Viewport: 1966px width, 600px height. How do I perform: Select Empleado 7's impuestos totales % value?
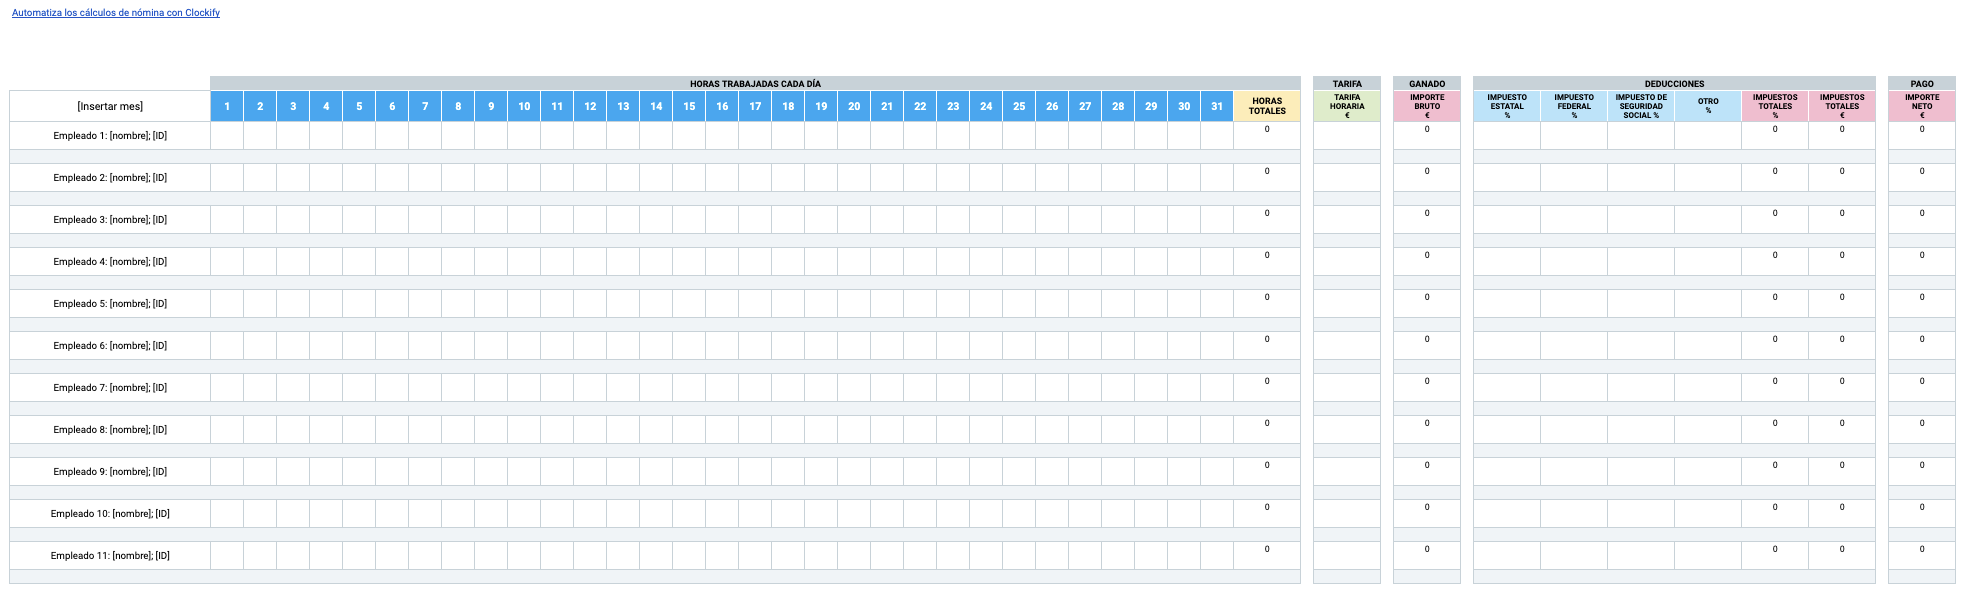1775,388
